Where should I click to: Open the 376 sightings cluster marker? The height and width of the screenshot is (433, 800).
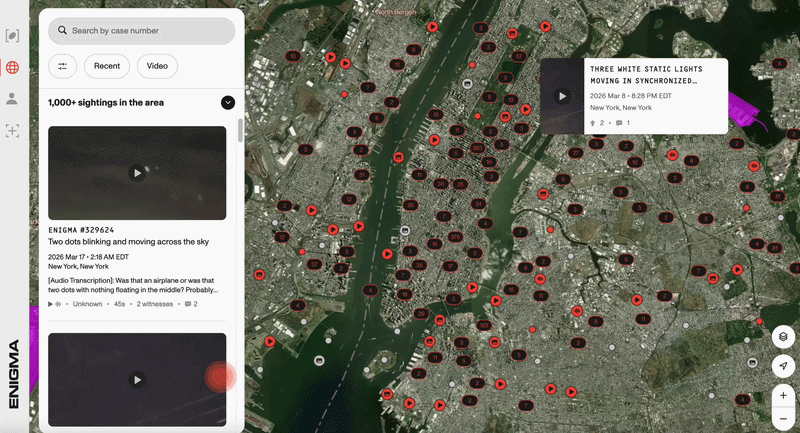click(455, 237)
